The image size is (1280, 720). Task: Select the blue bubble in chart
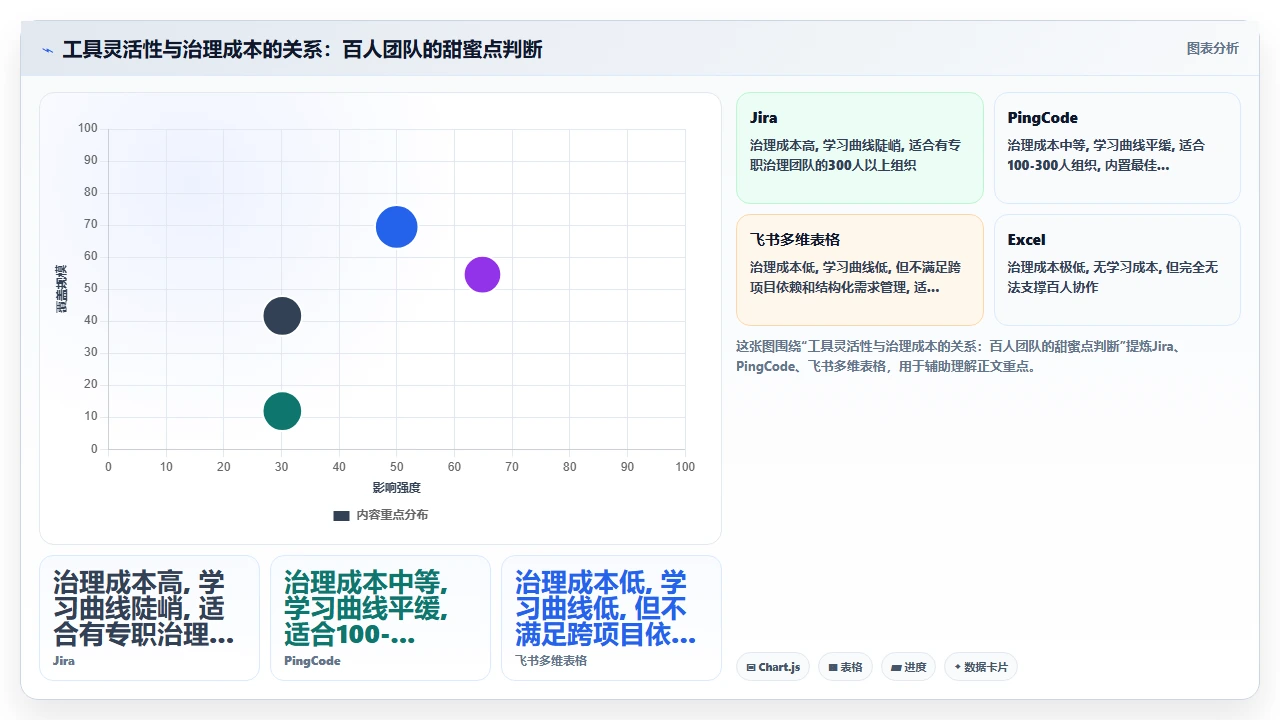click(397, 227)
